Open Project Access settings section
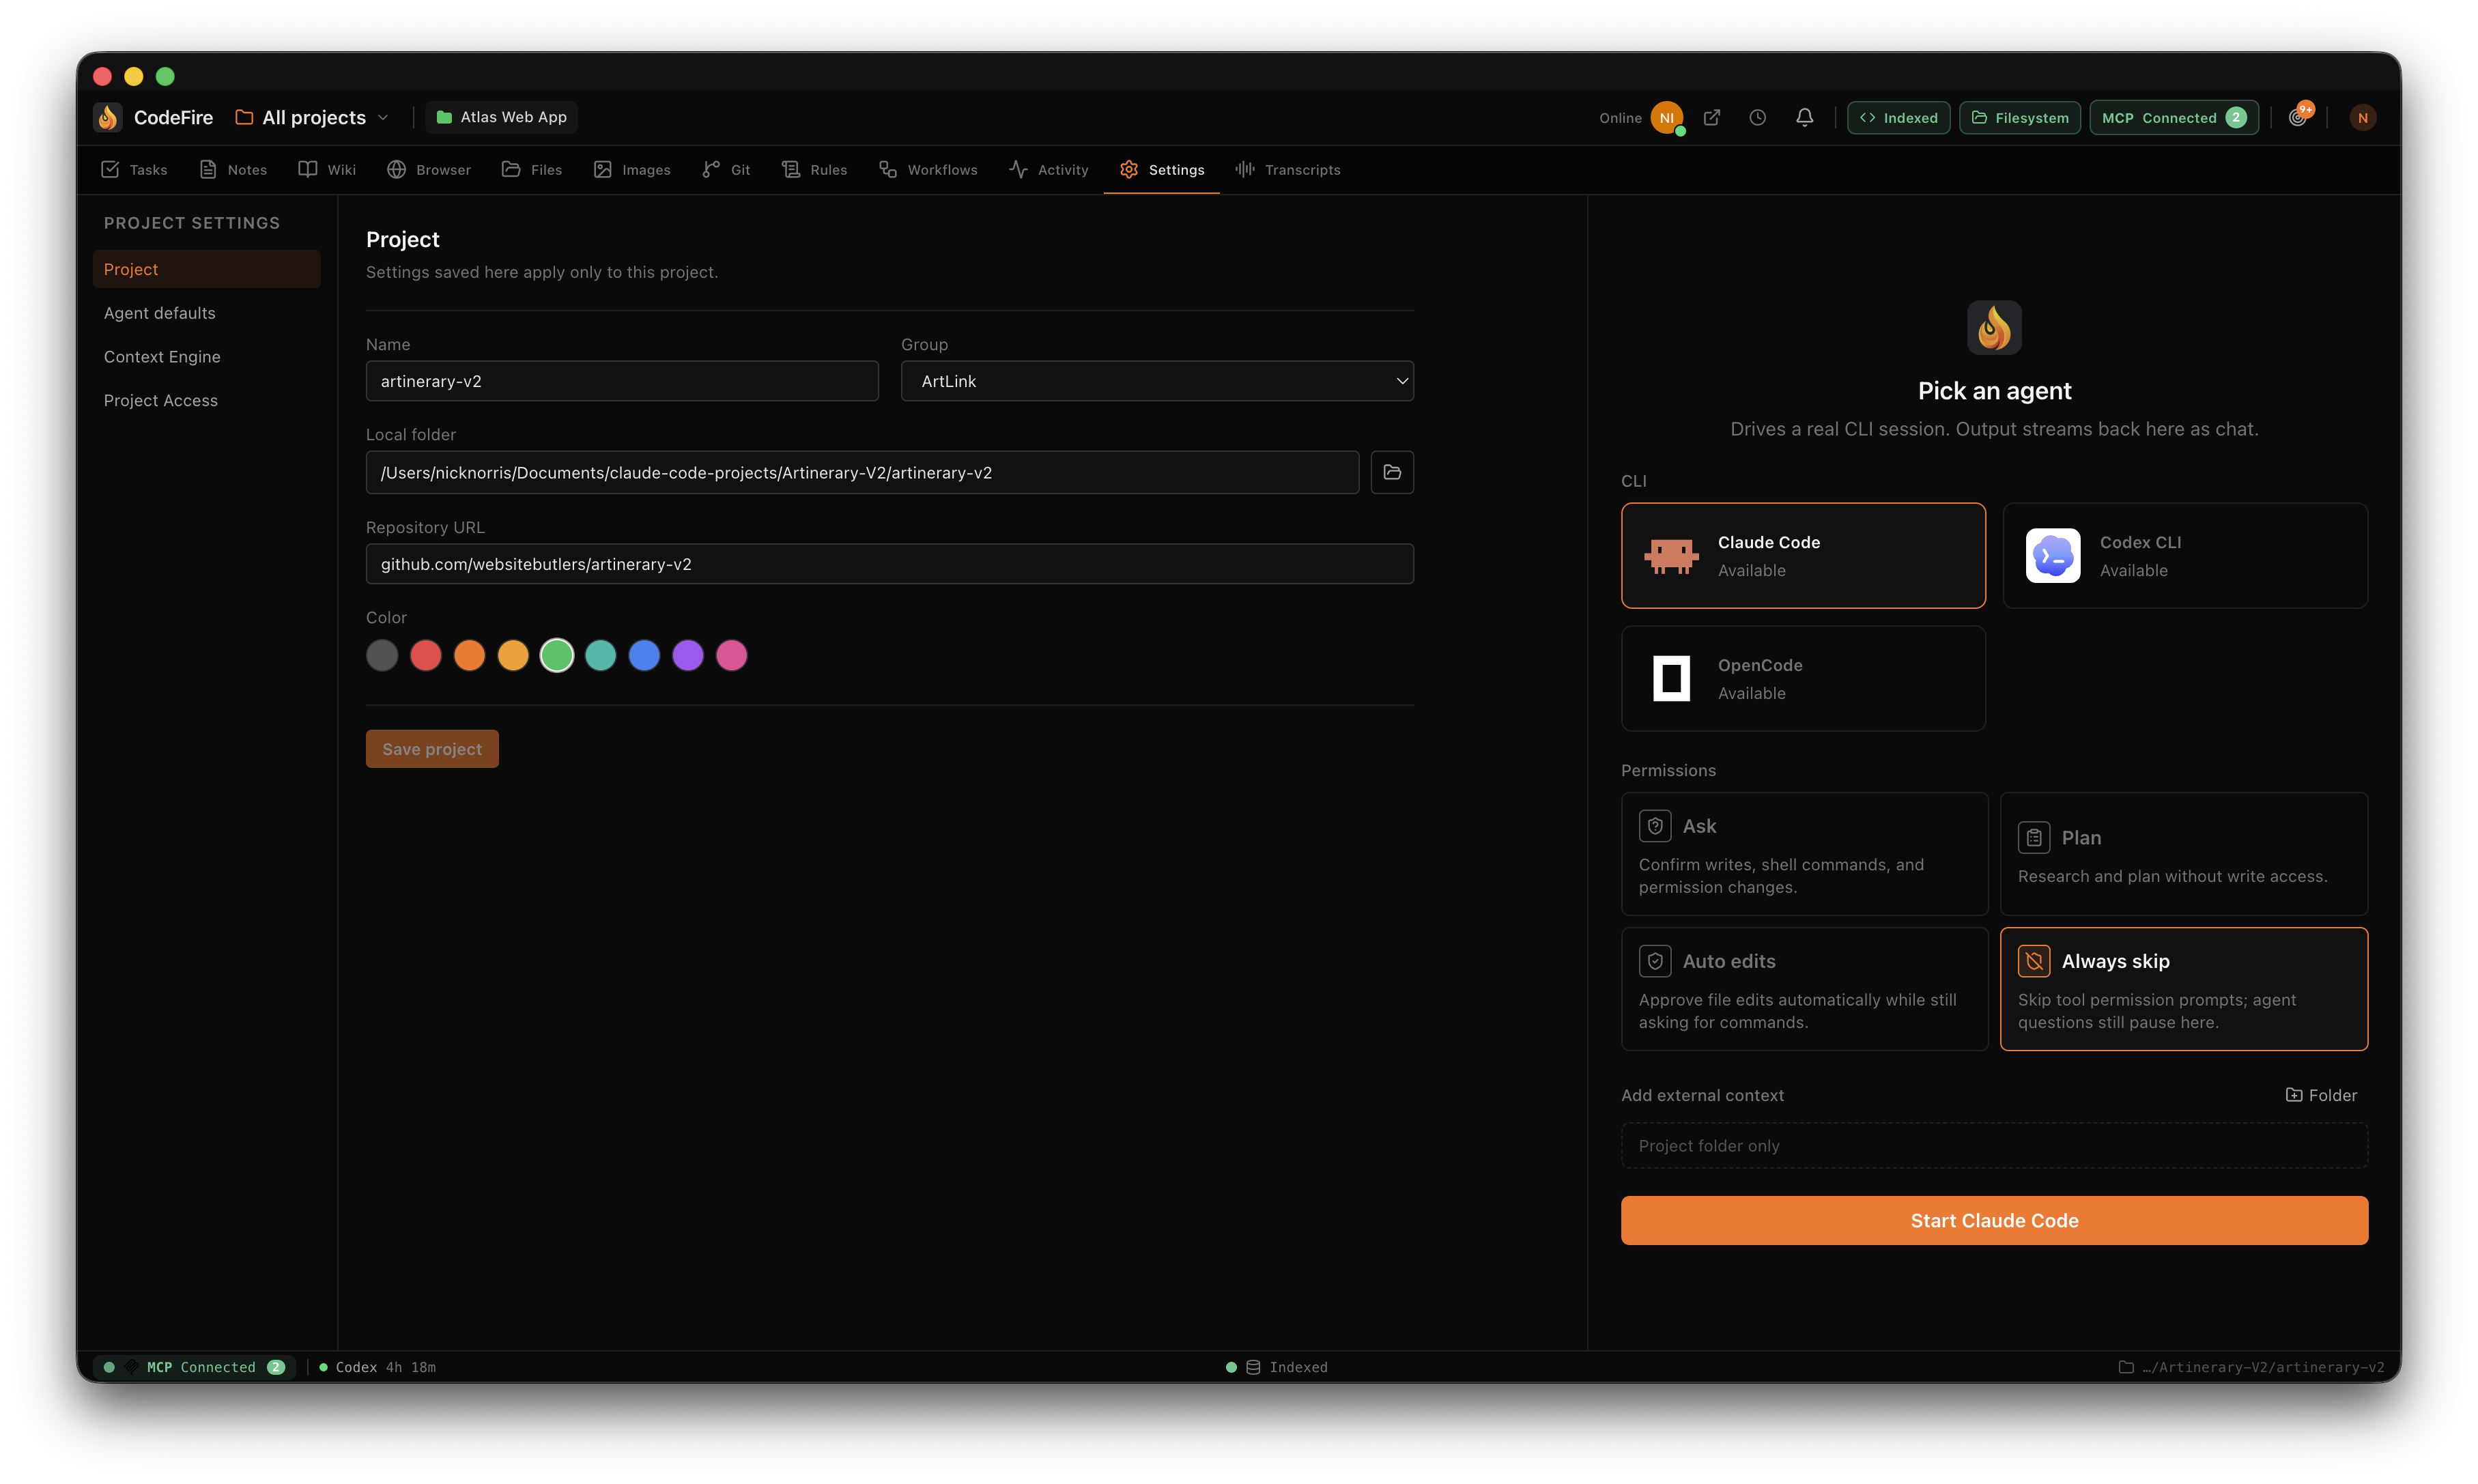This screenshot has width=2478, height=1484. [x=207, y=400]
